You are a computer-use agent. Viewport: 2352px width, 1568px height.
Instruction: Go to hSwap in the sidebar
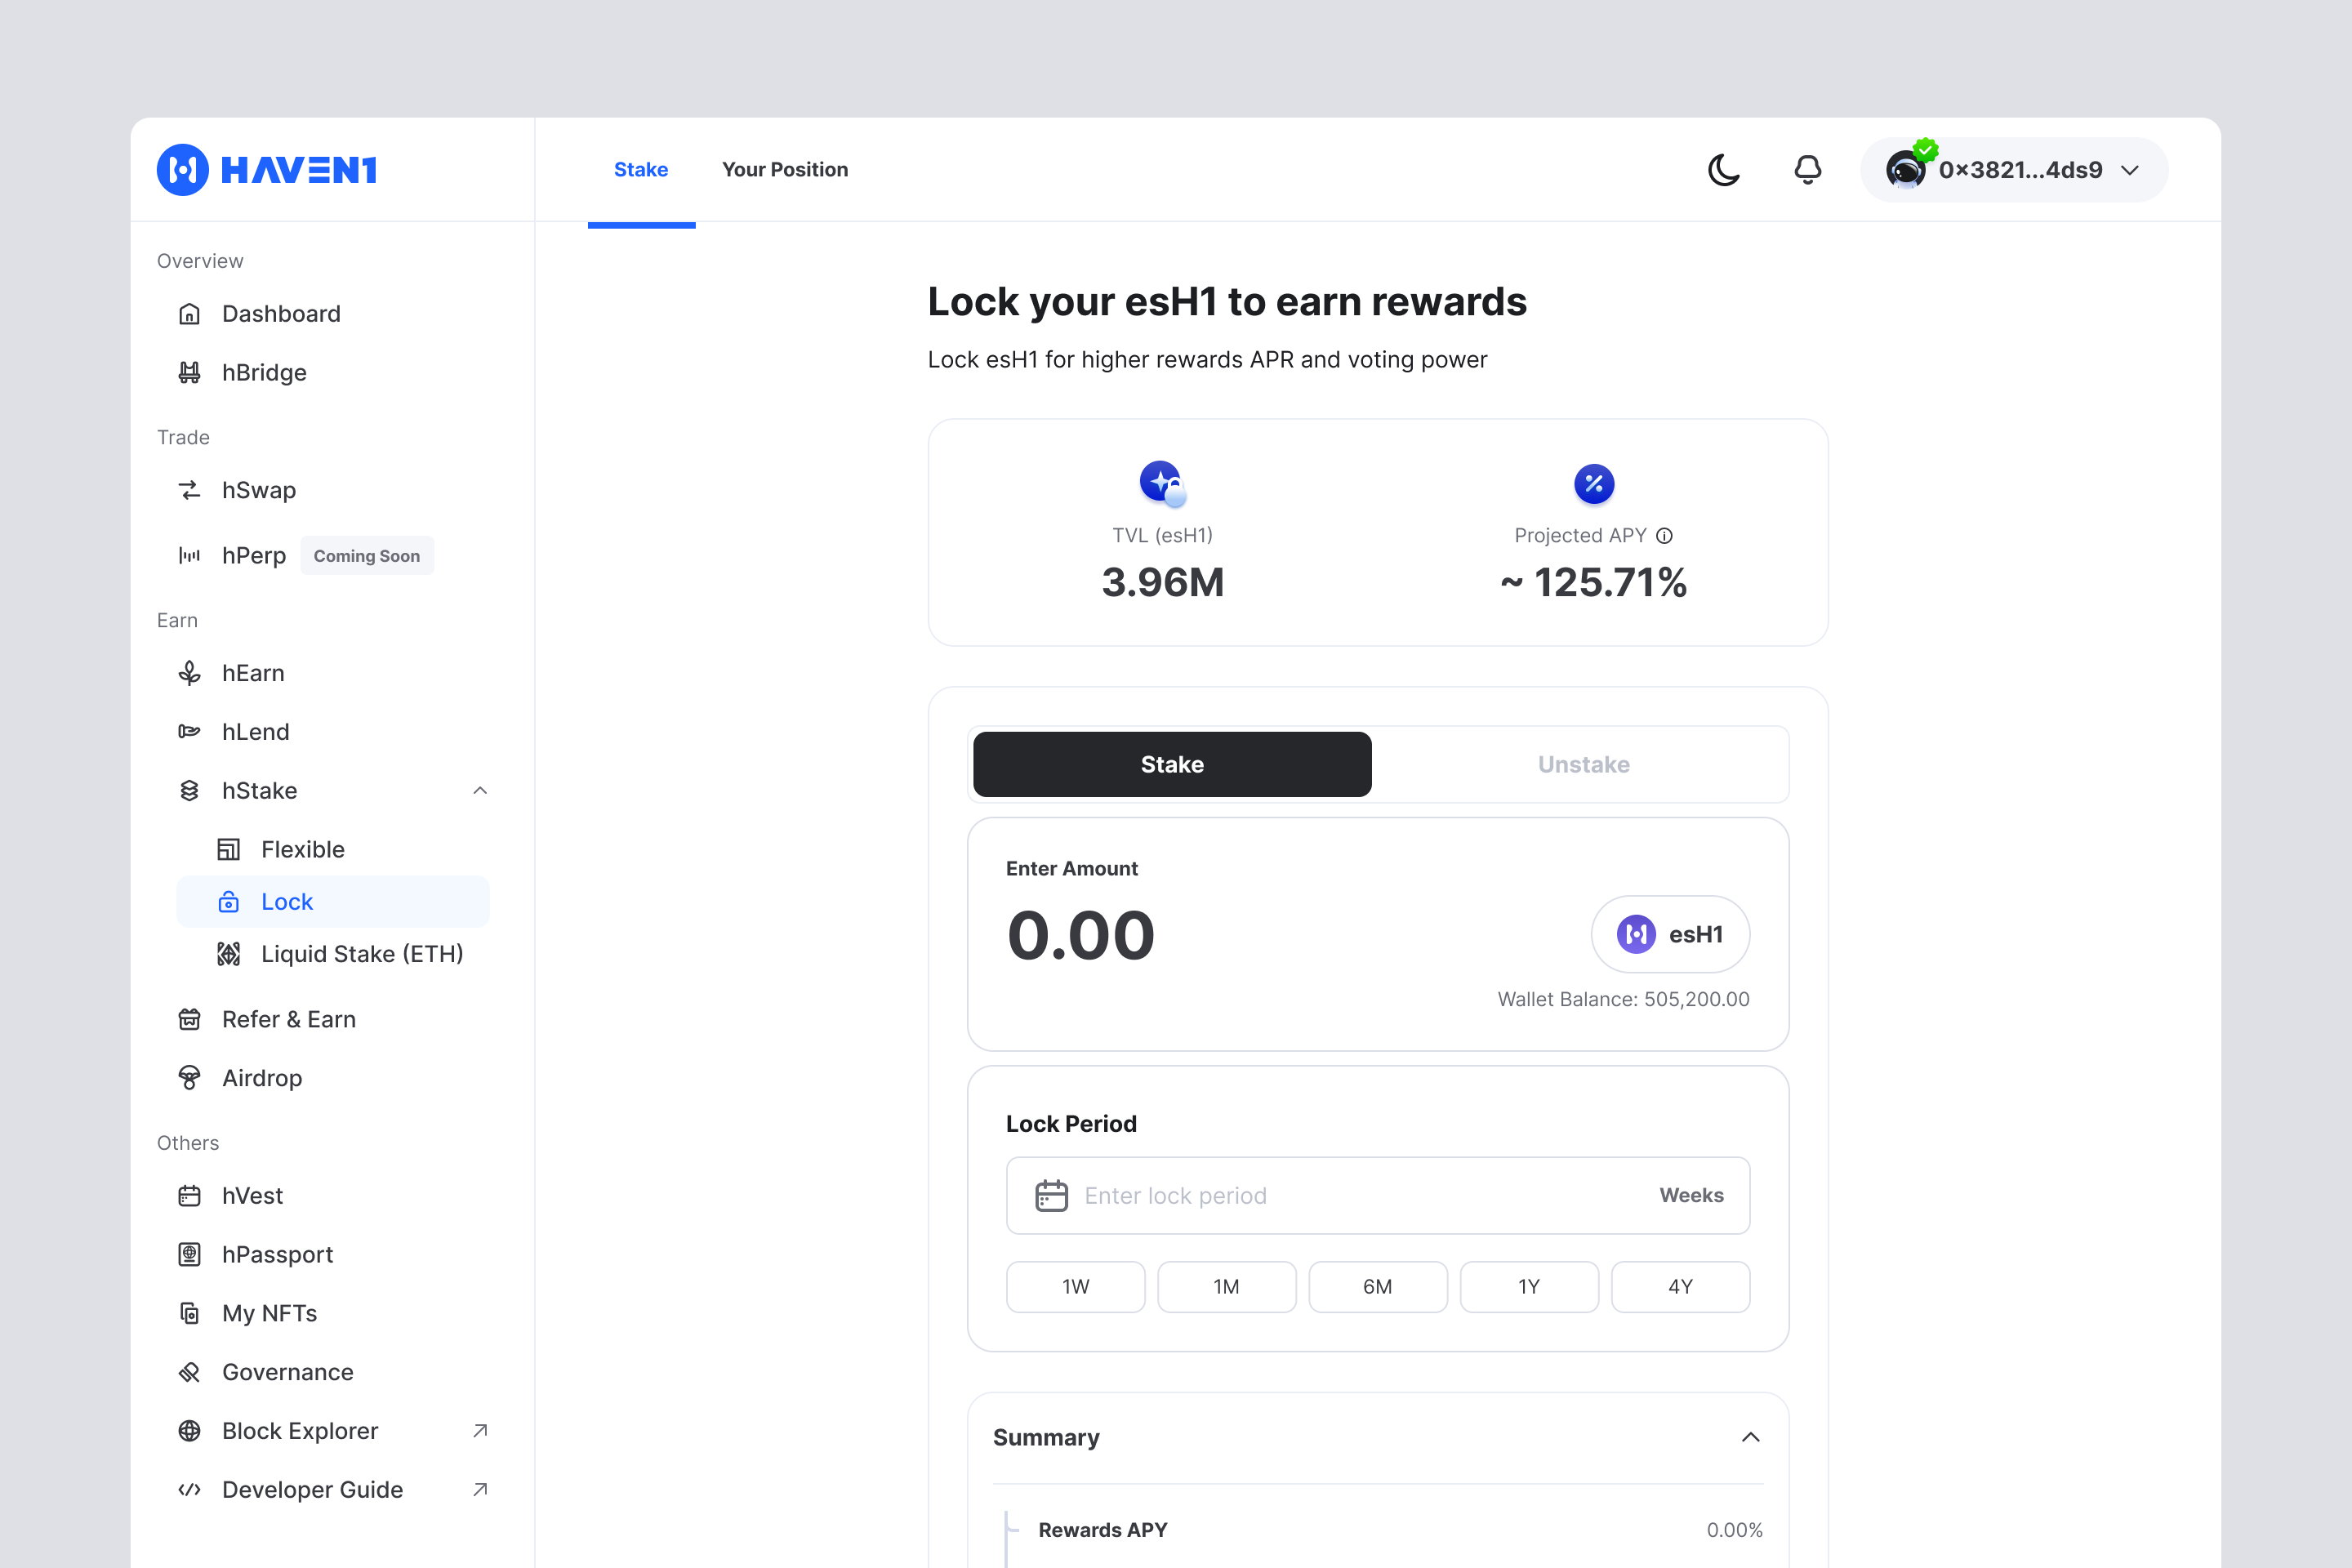click(259, 490)
